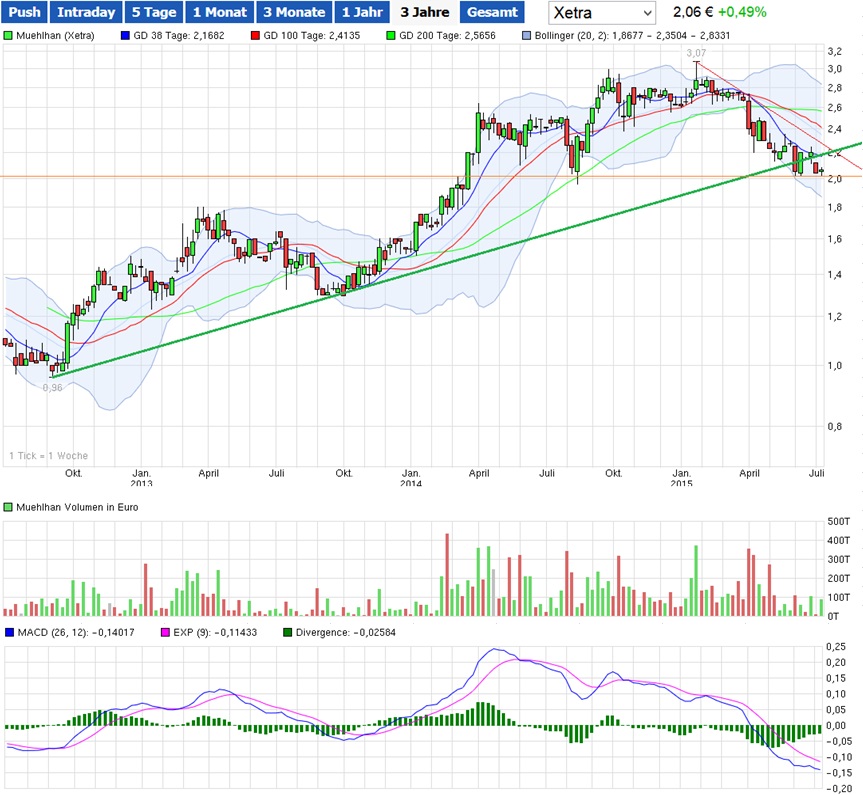Switch chart to 3 Monate
The image size is (863, 795).
tap(294, 13)
